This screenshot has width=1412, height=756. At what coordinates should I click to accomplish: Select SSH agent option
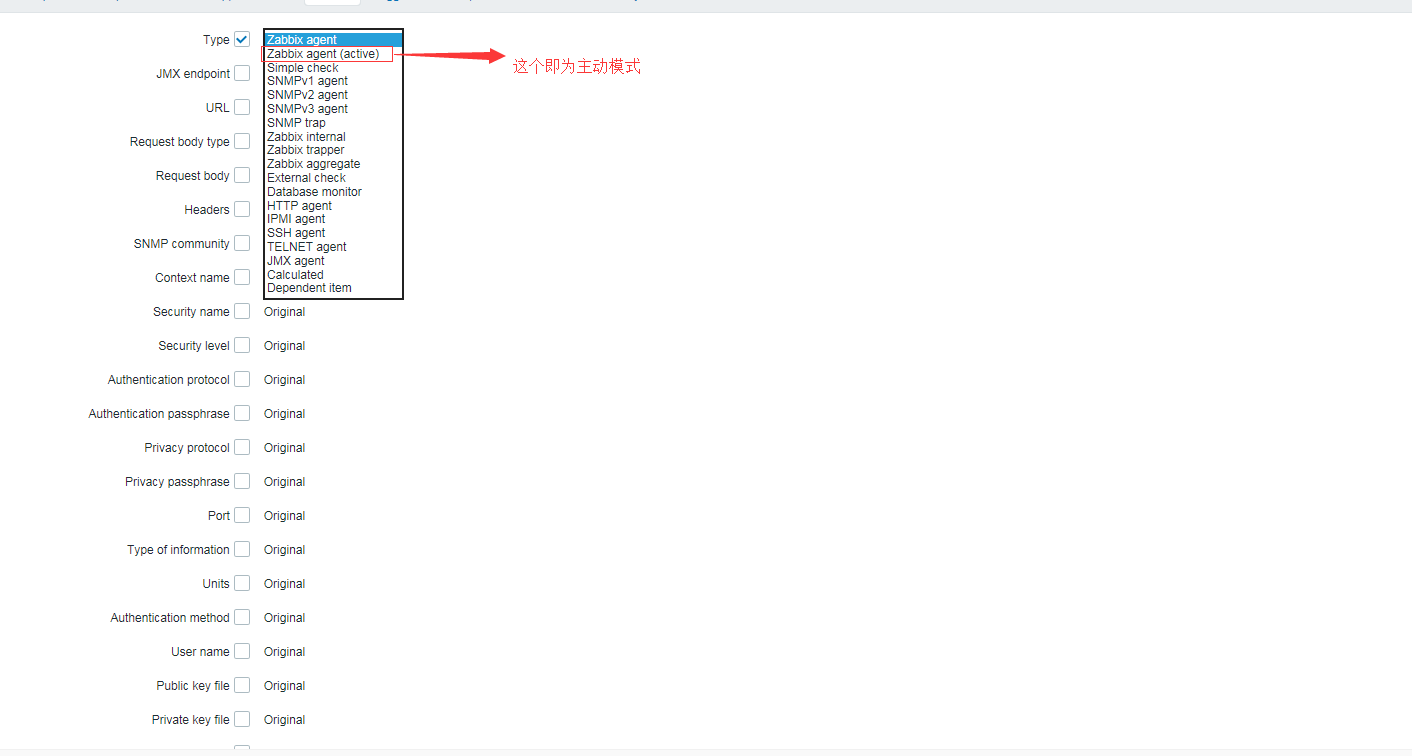(333, 233)
